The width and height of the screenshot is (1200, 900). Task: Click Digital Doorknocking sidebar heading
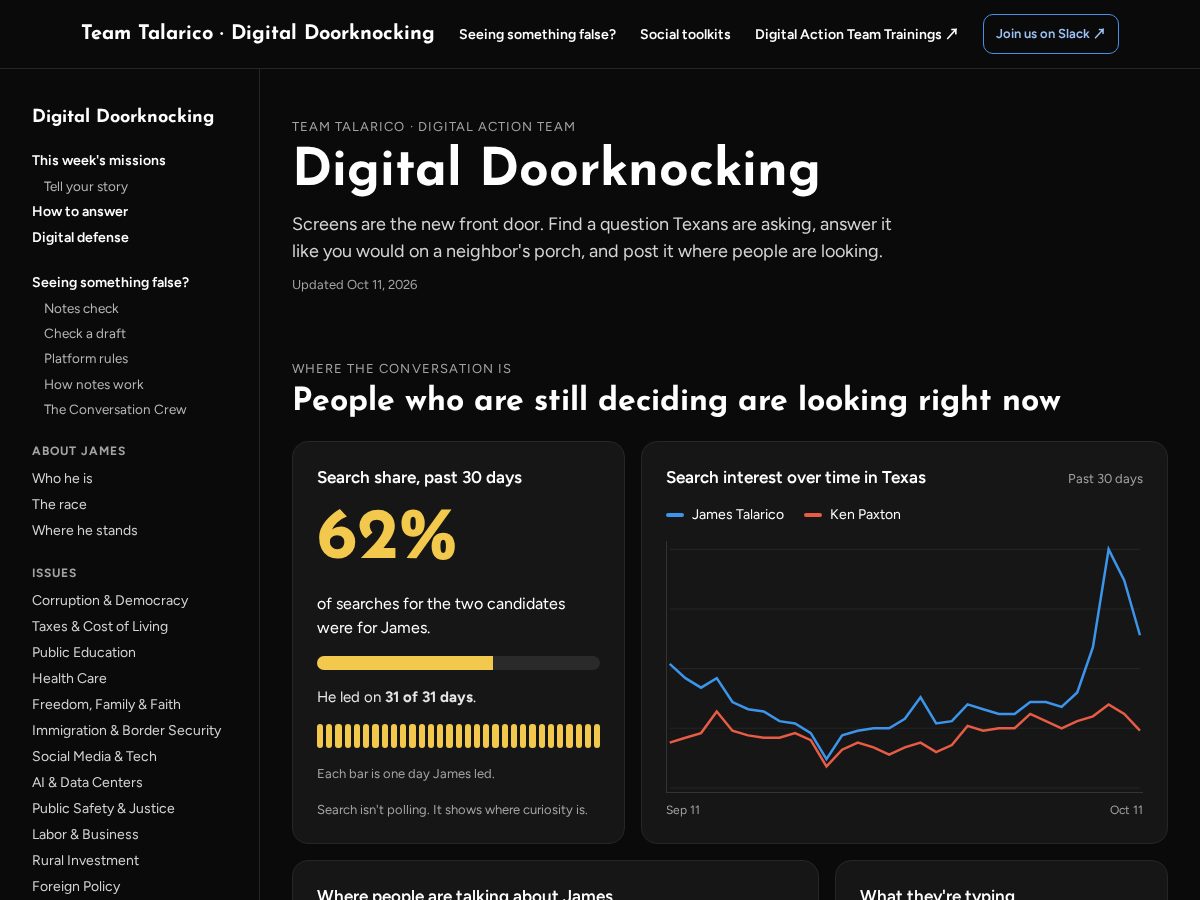123,116
